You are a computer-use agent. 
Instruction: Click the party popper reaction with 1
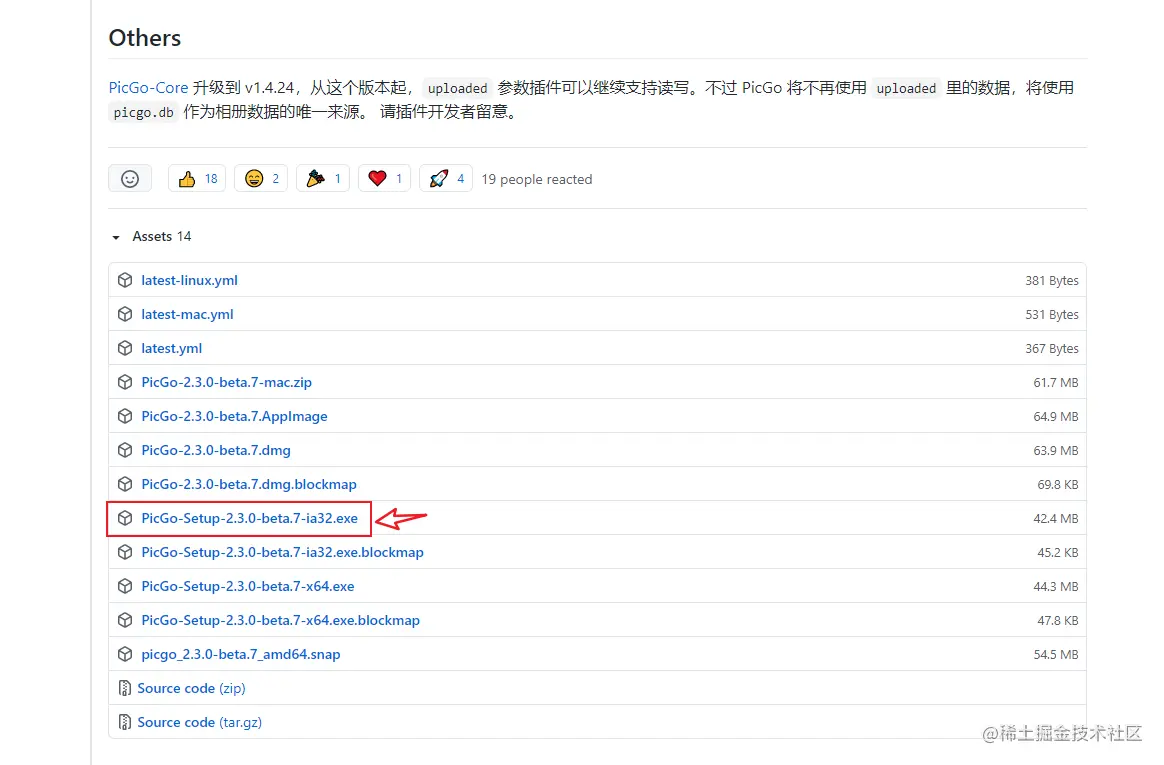[323, 179]
